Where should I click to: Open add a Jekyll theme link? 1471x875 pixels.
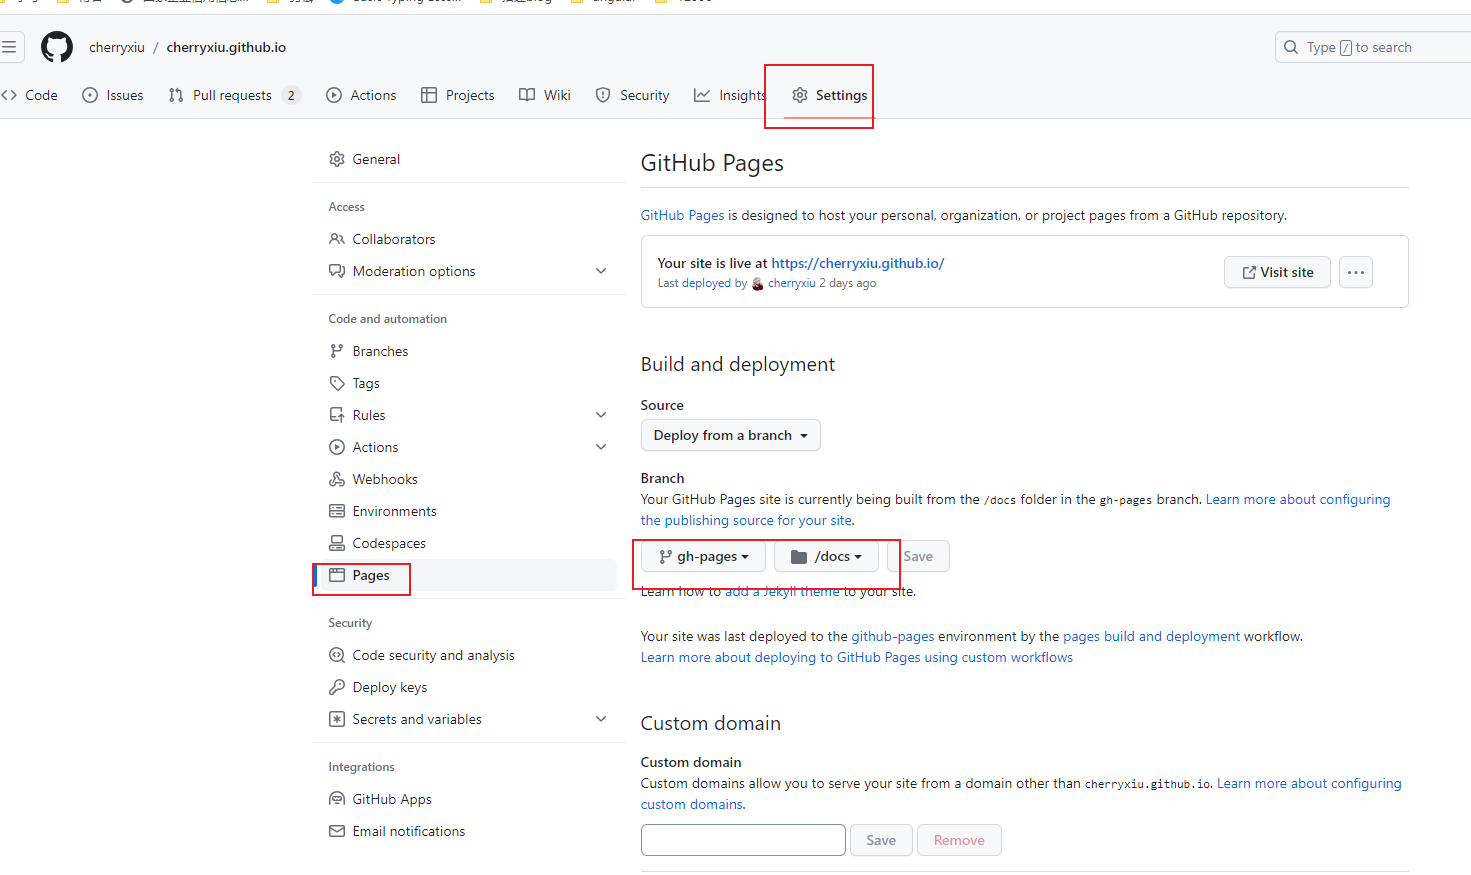pos(782,591)
